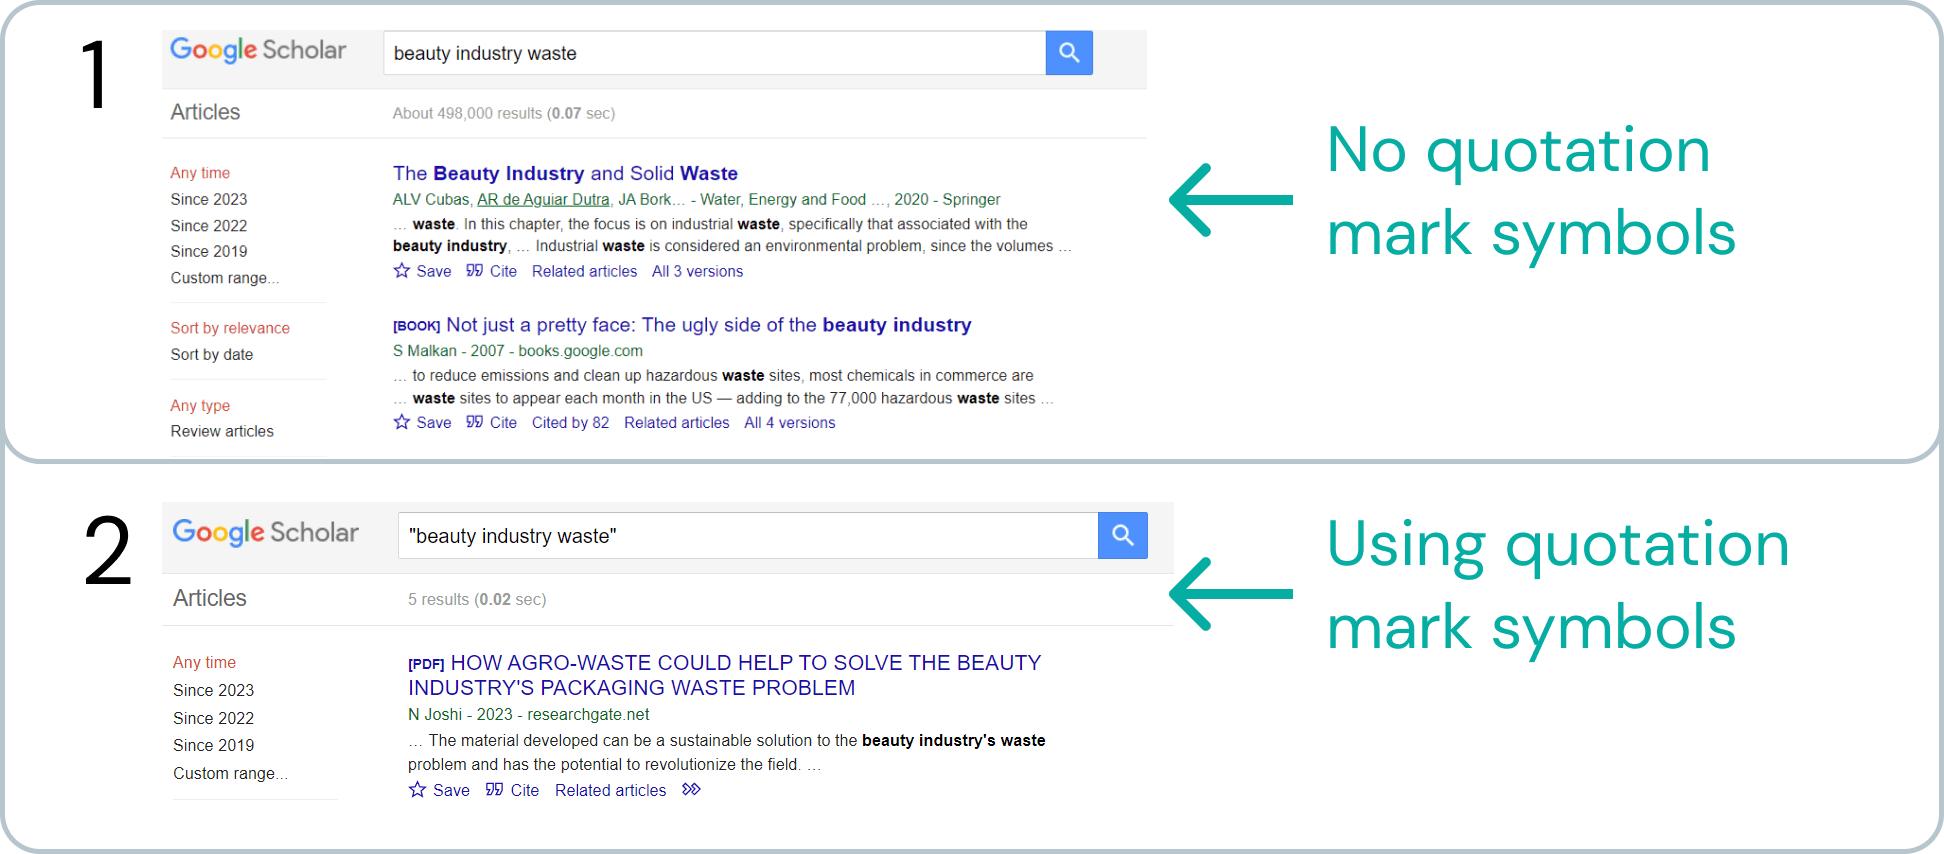Viewport: 1944px width, 854px height.
Task: Open The Beauty Industry and Solid Waste article
Action: click(565, 173)
